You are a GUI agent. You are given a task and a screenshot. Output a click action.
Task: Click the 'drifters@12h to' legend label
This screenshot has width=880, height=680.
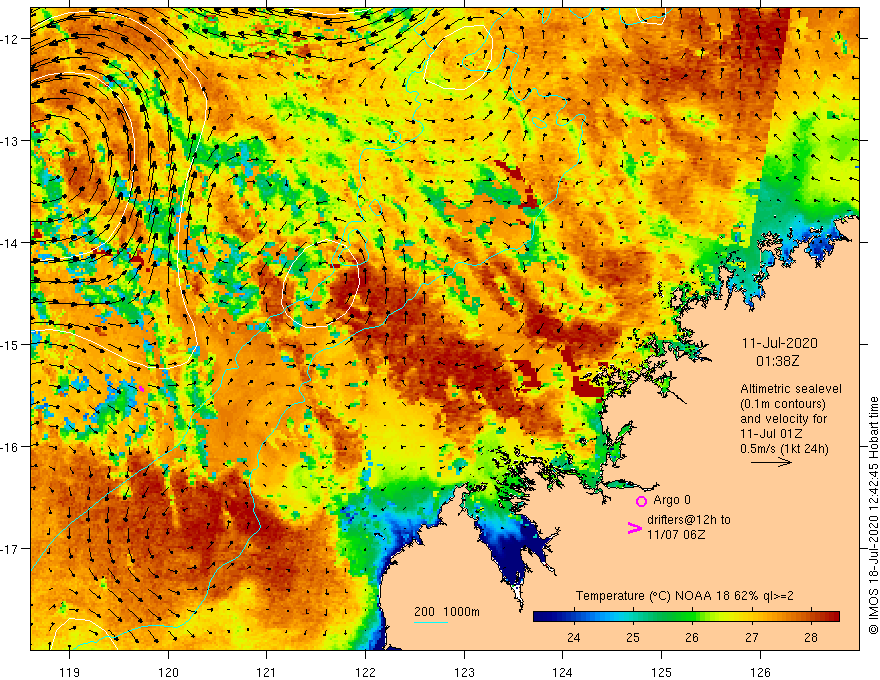coord(689,520)
